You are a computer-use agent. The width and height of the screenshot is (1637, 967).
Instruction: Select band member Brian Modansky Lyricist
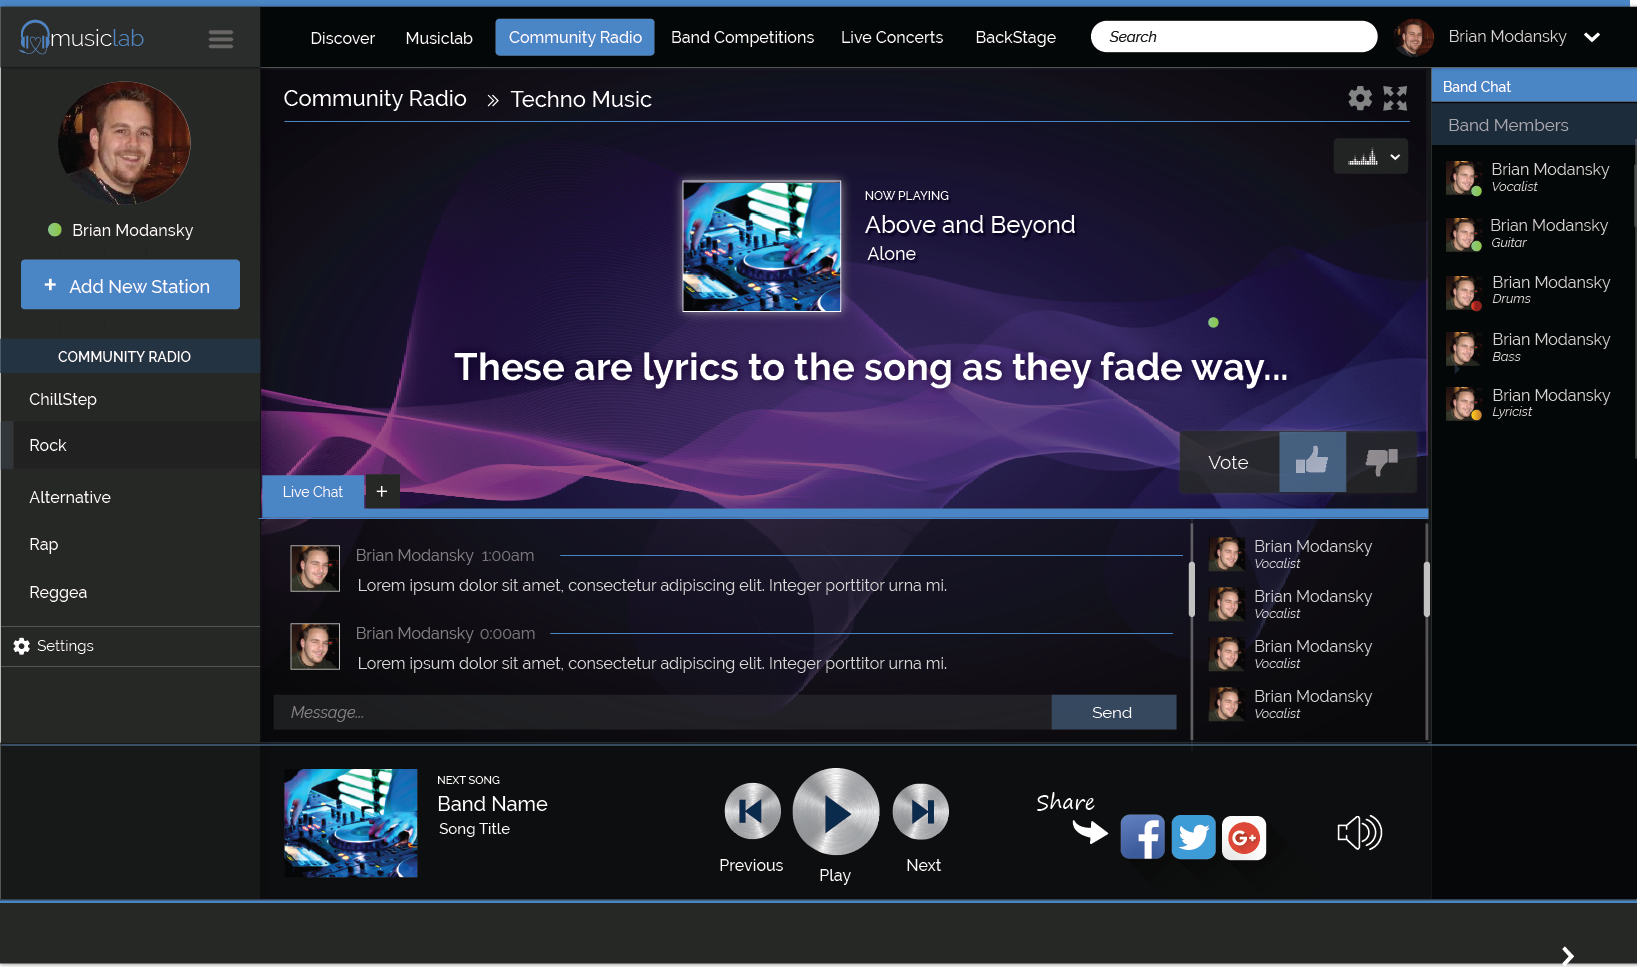(1530, 403)
